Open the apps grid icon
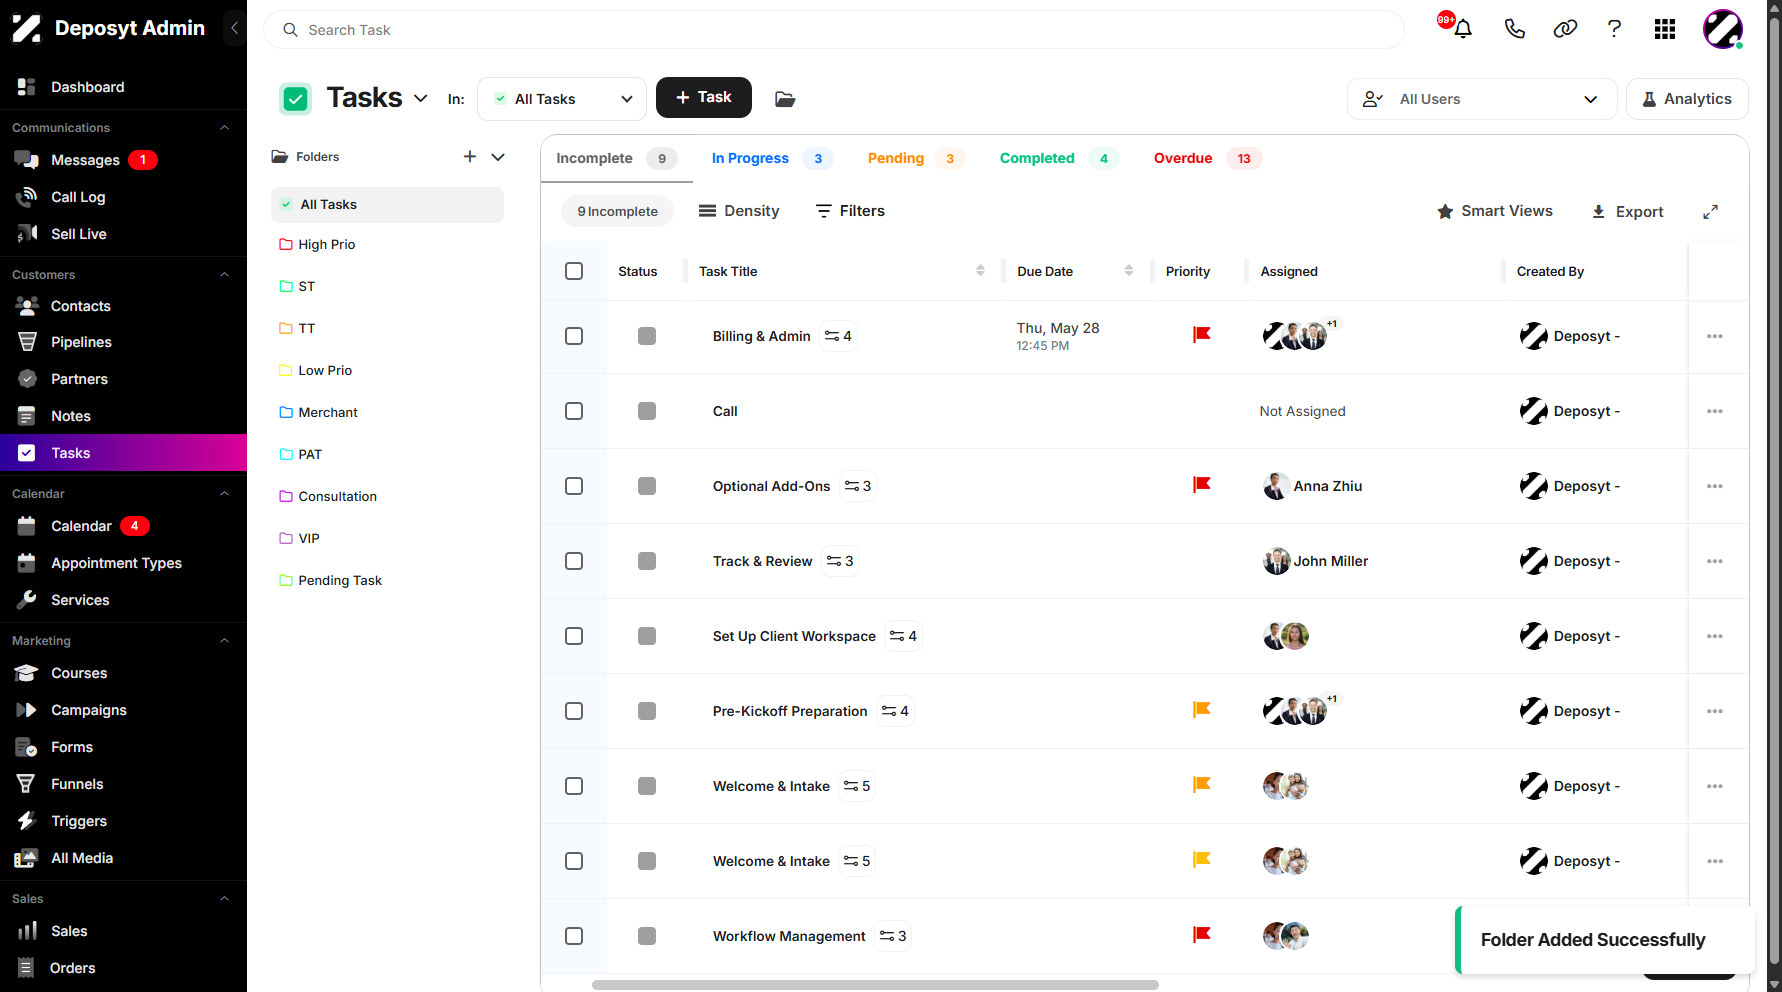1782x992 pixels. 1665,29
